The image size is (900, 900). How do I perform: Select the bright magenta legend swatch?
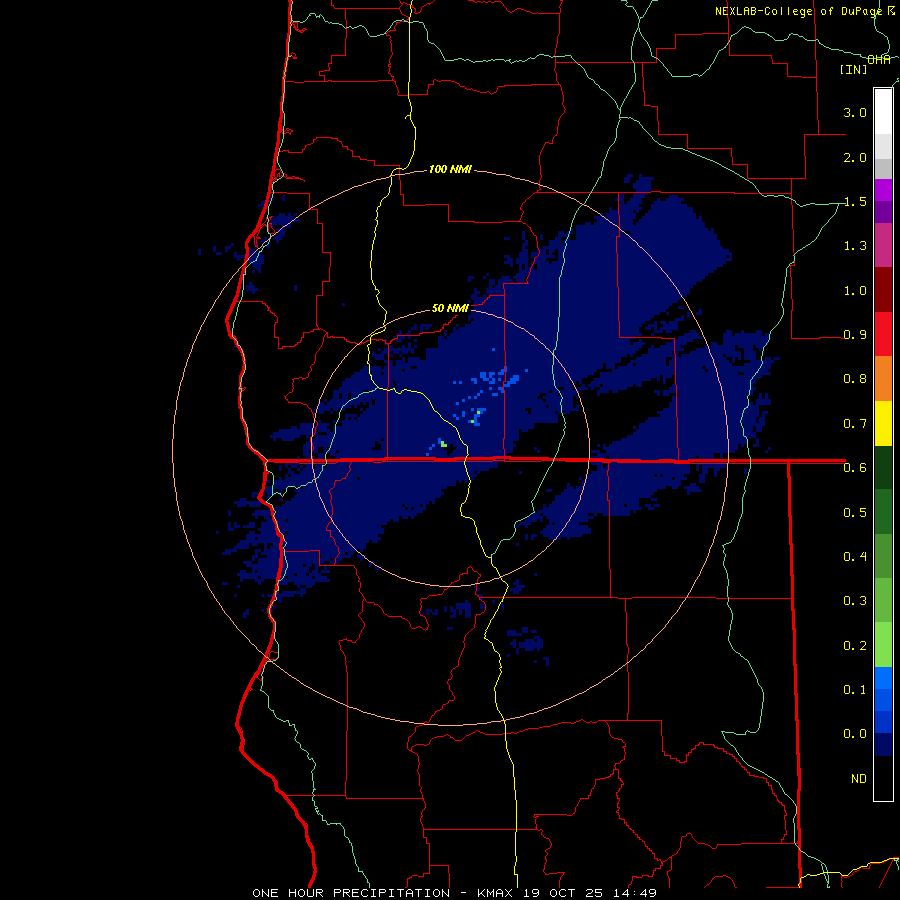click(883, 190)
